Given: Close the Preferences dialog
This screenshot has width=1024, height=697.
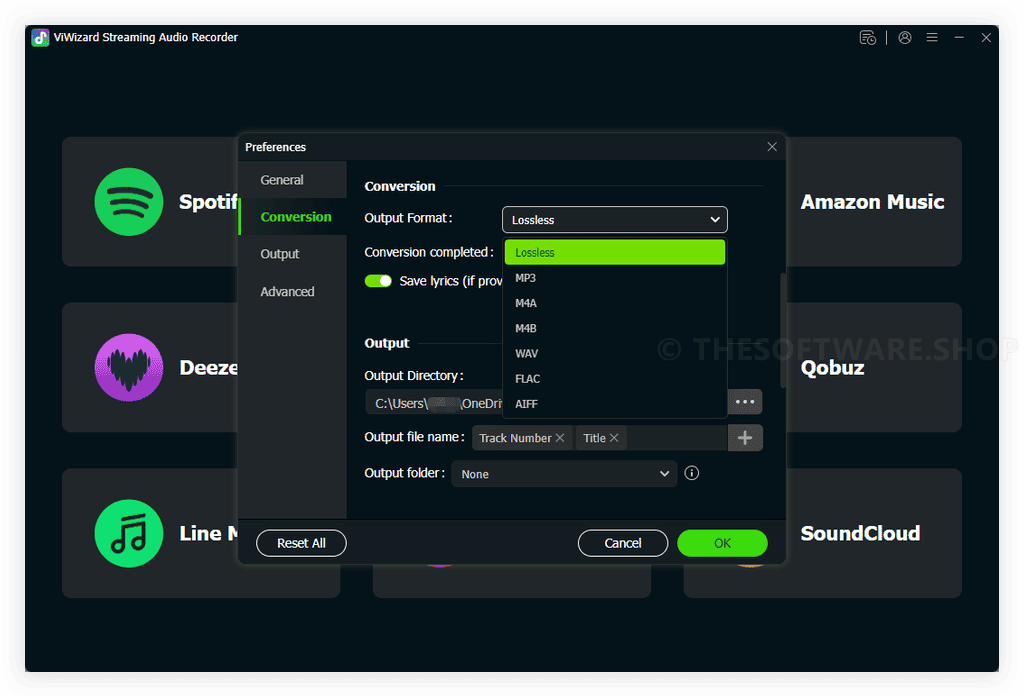Looking at the screenshot, I should click(772, 146).
